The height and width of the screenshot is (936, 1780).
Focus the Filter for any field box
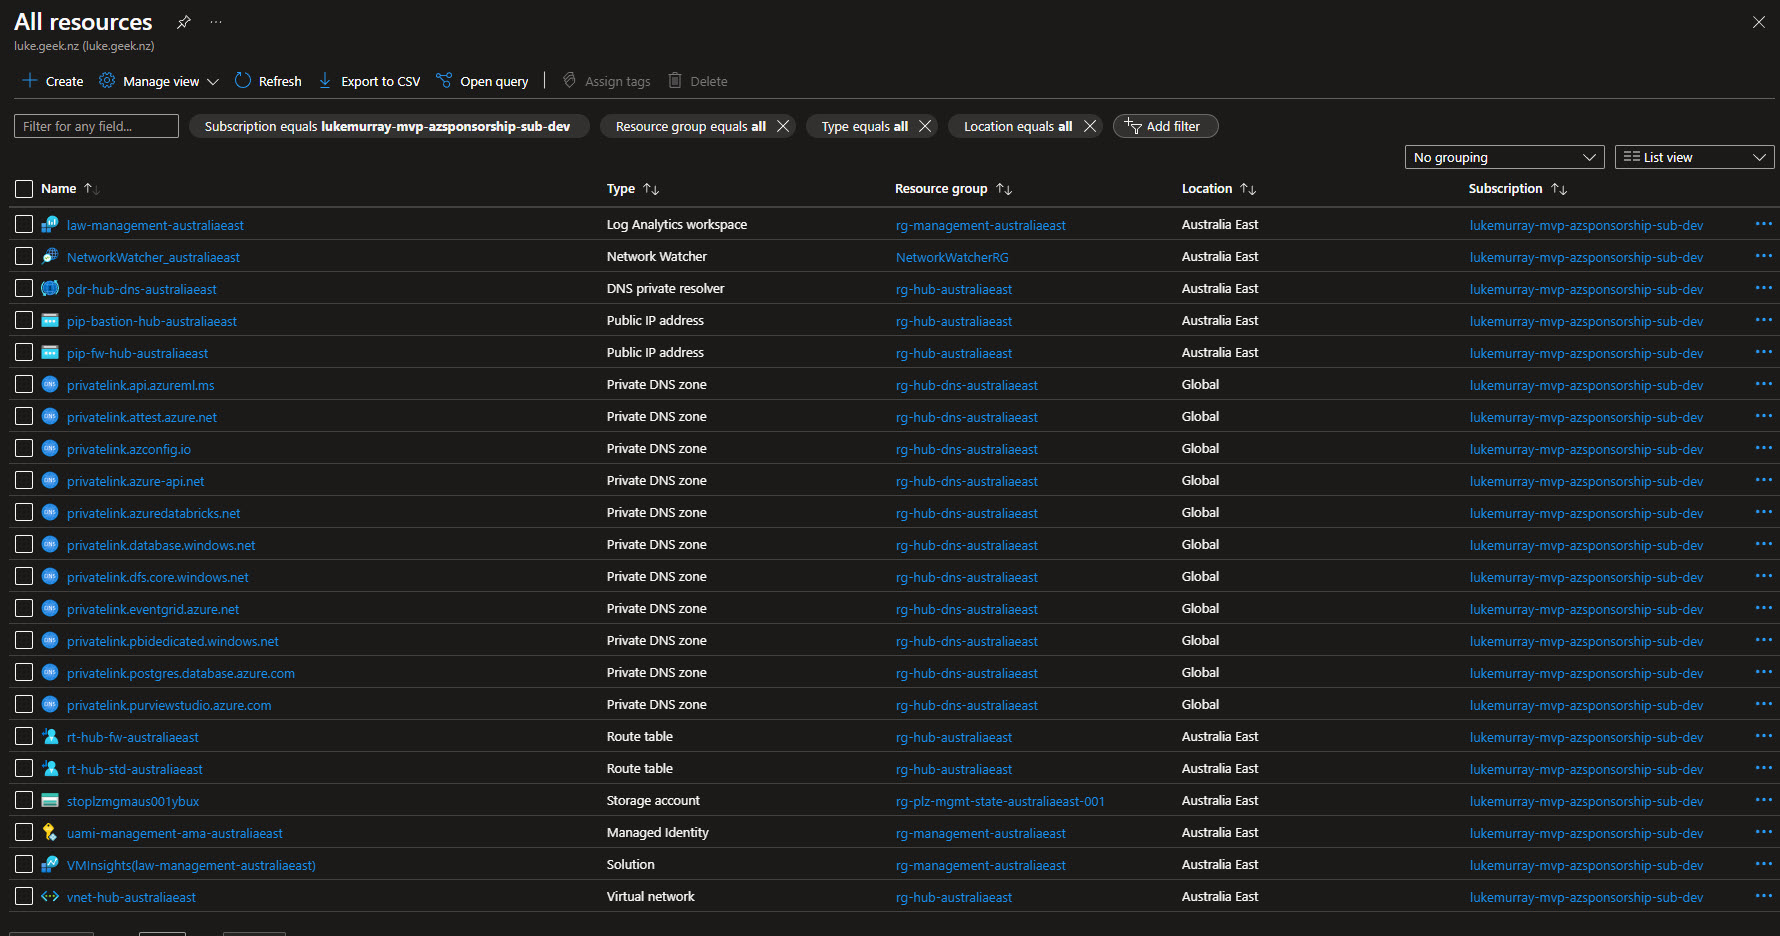pos(96,126)
